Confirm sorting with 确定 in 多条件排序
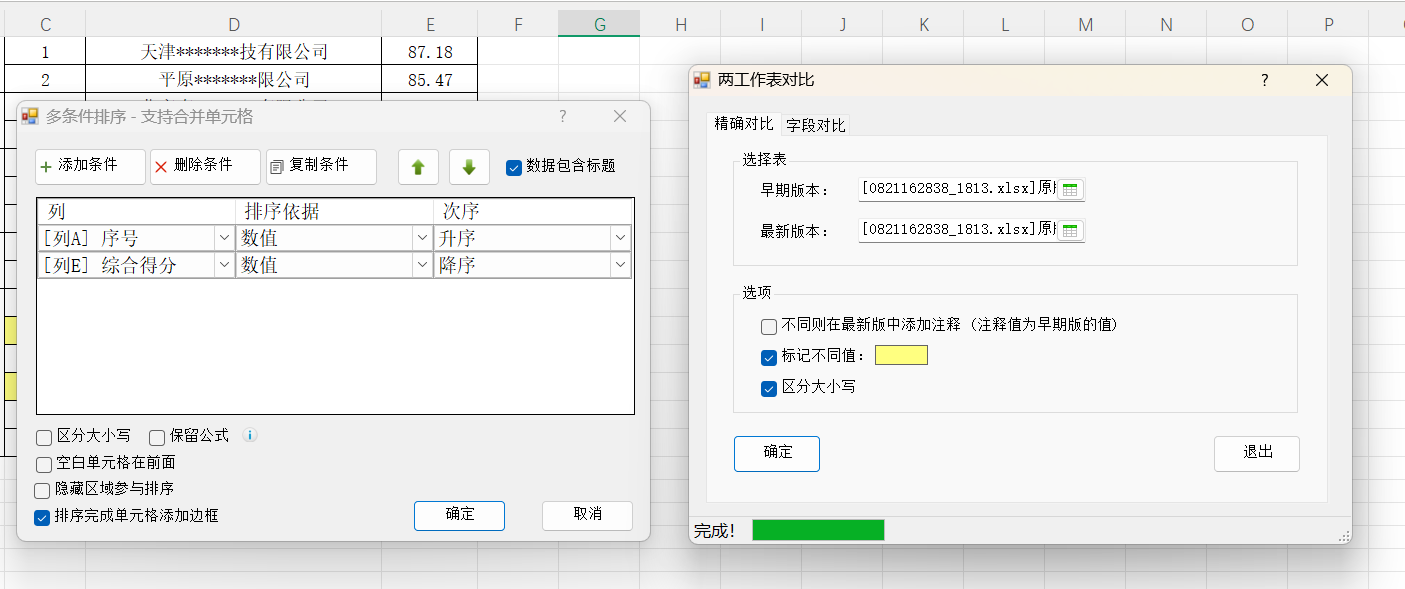Image resolution: width=1405 pixels, height=589 pixels. coord(459,515)
